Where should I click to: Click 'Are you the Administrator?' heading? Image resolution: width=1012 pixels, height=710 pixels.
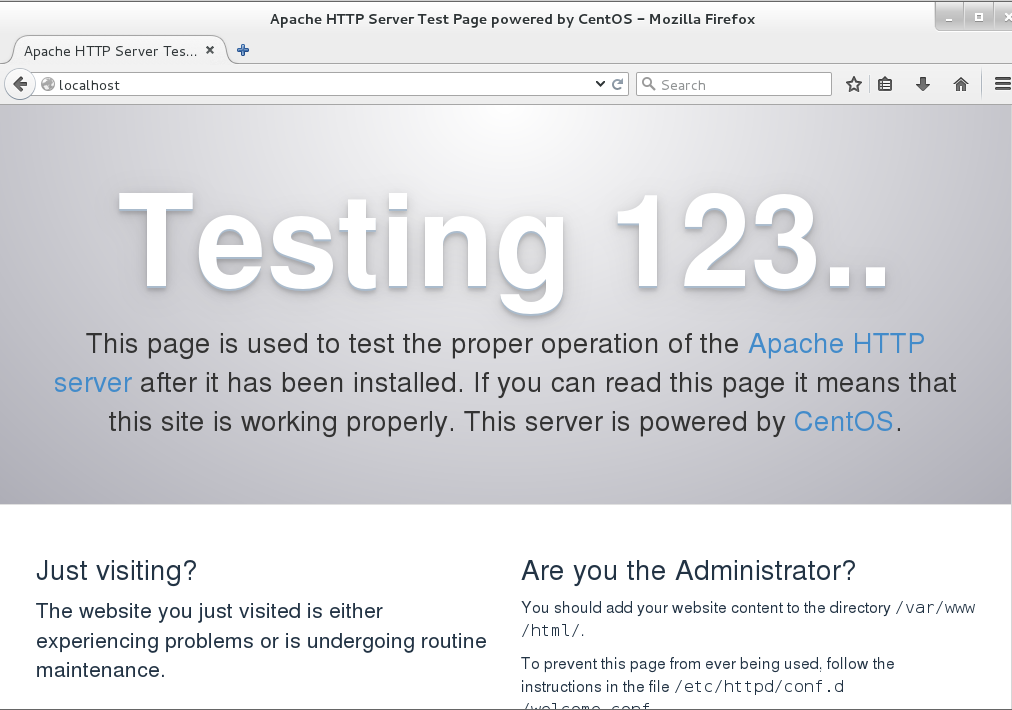(689, 571)
